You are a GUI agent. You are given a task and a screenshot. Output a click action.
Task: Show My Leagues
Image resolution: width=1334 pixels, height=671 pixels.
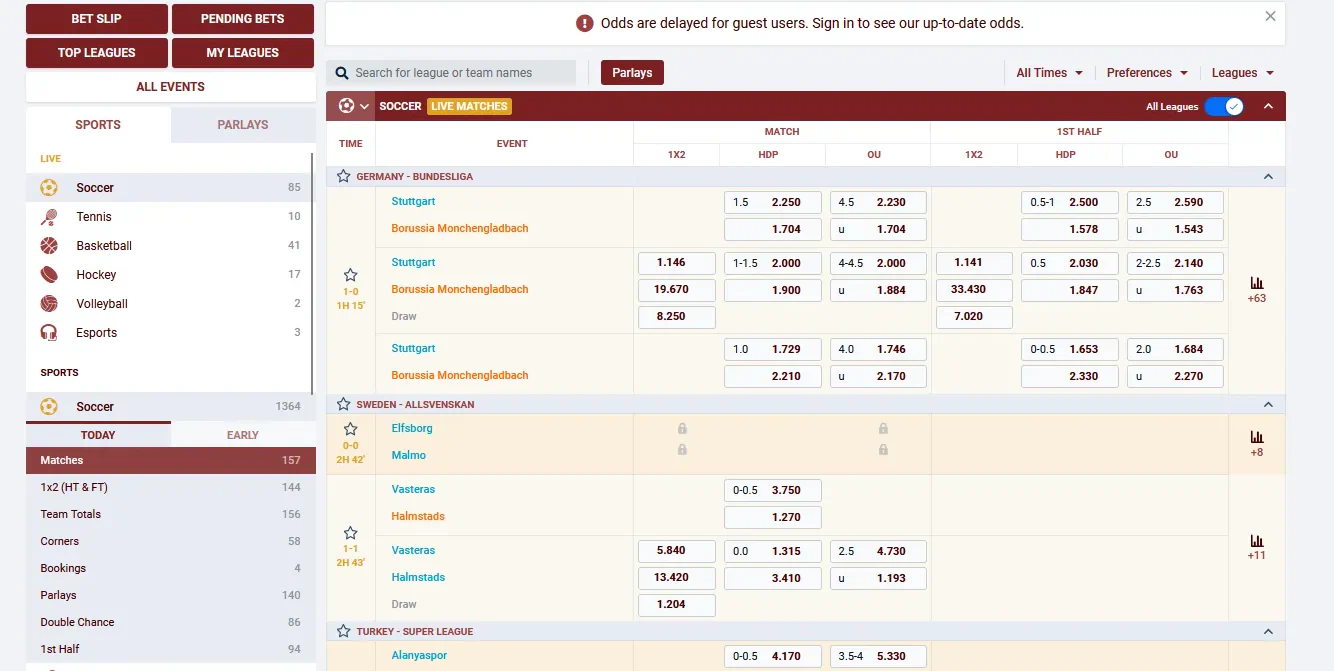243,53
